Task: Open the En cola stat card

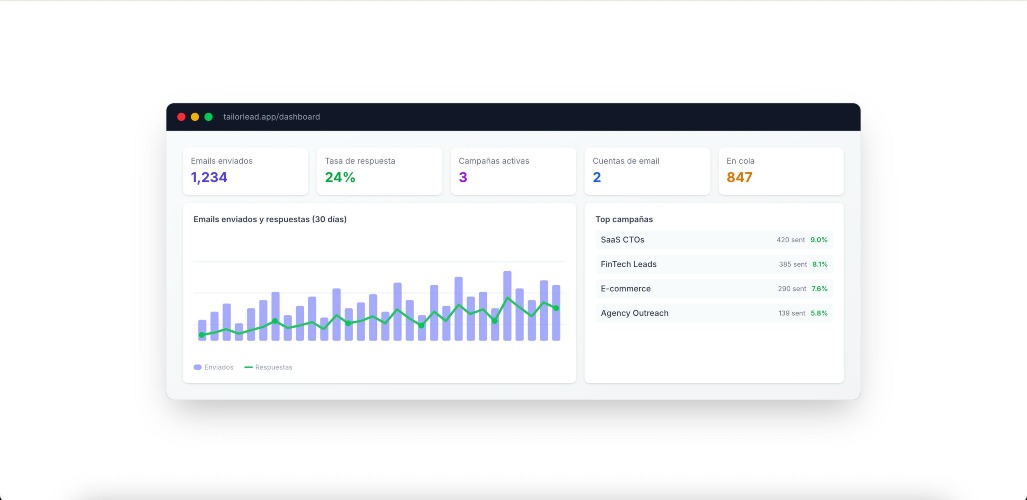Action: coord(780,171)
